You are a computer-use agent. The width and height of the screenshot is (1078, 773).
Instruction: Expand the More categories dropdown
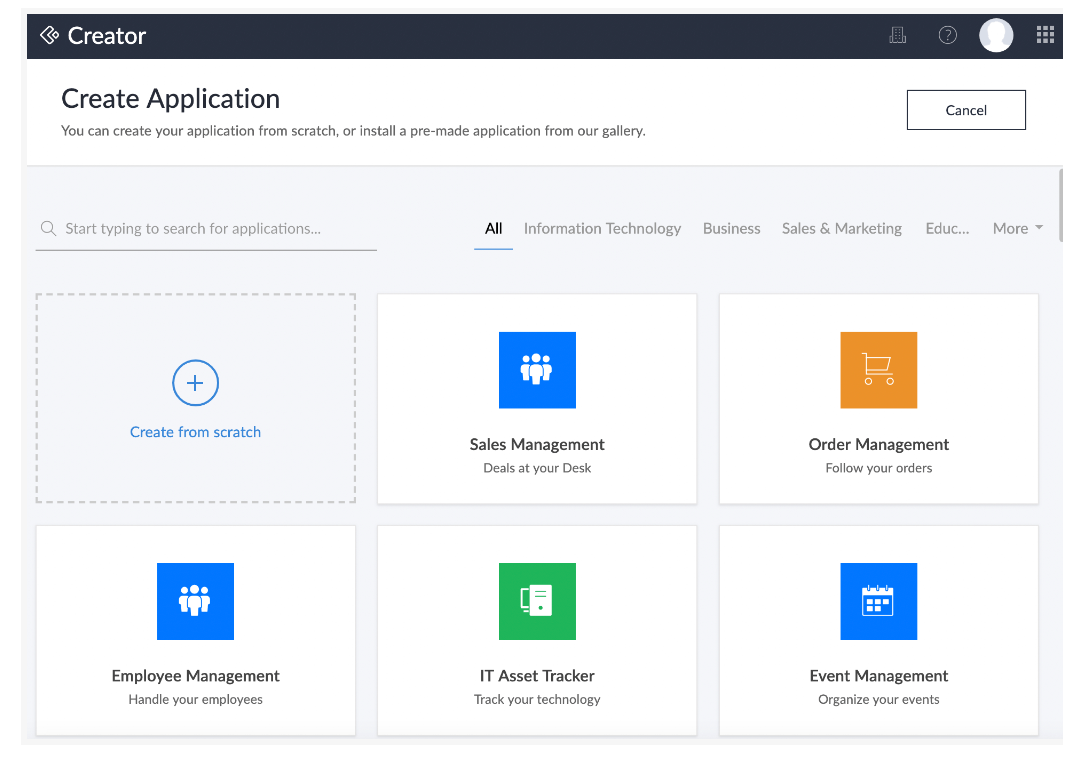[x=1017, y=229]
